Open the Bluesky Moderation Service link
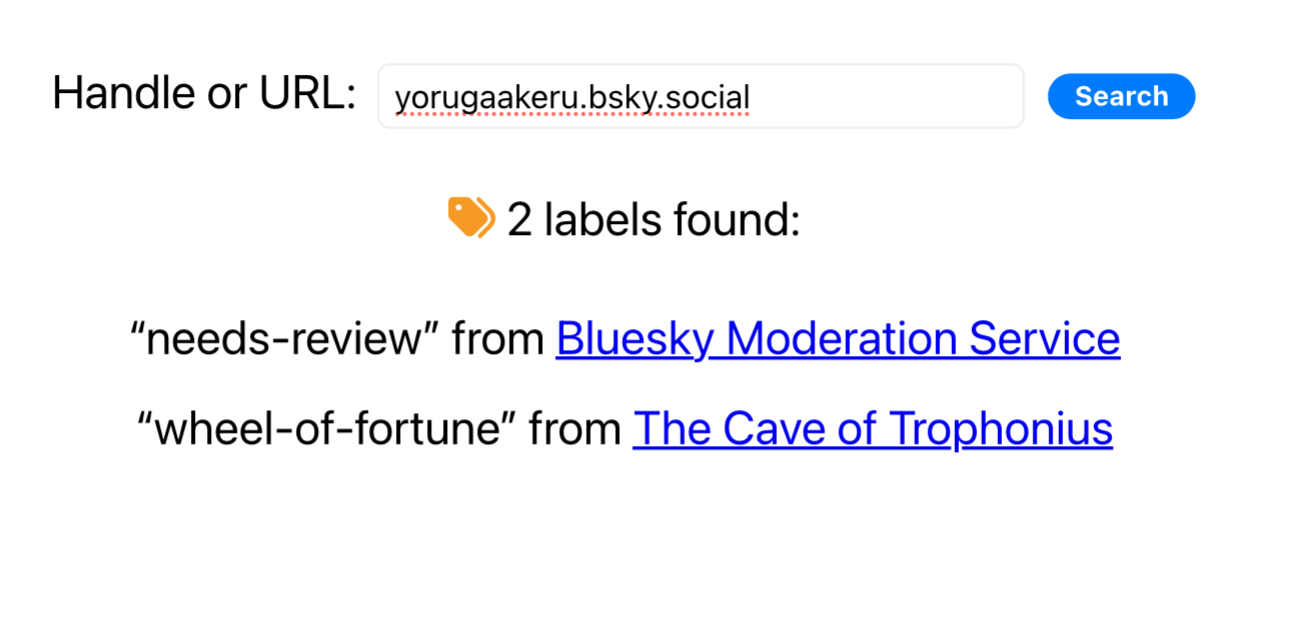Image resolution: width=1290 pixels, height=643 pixels. [837, 339]
